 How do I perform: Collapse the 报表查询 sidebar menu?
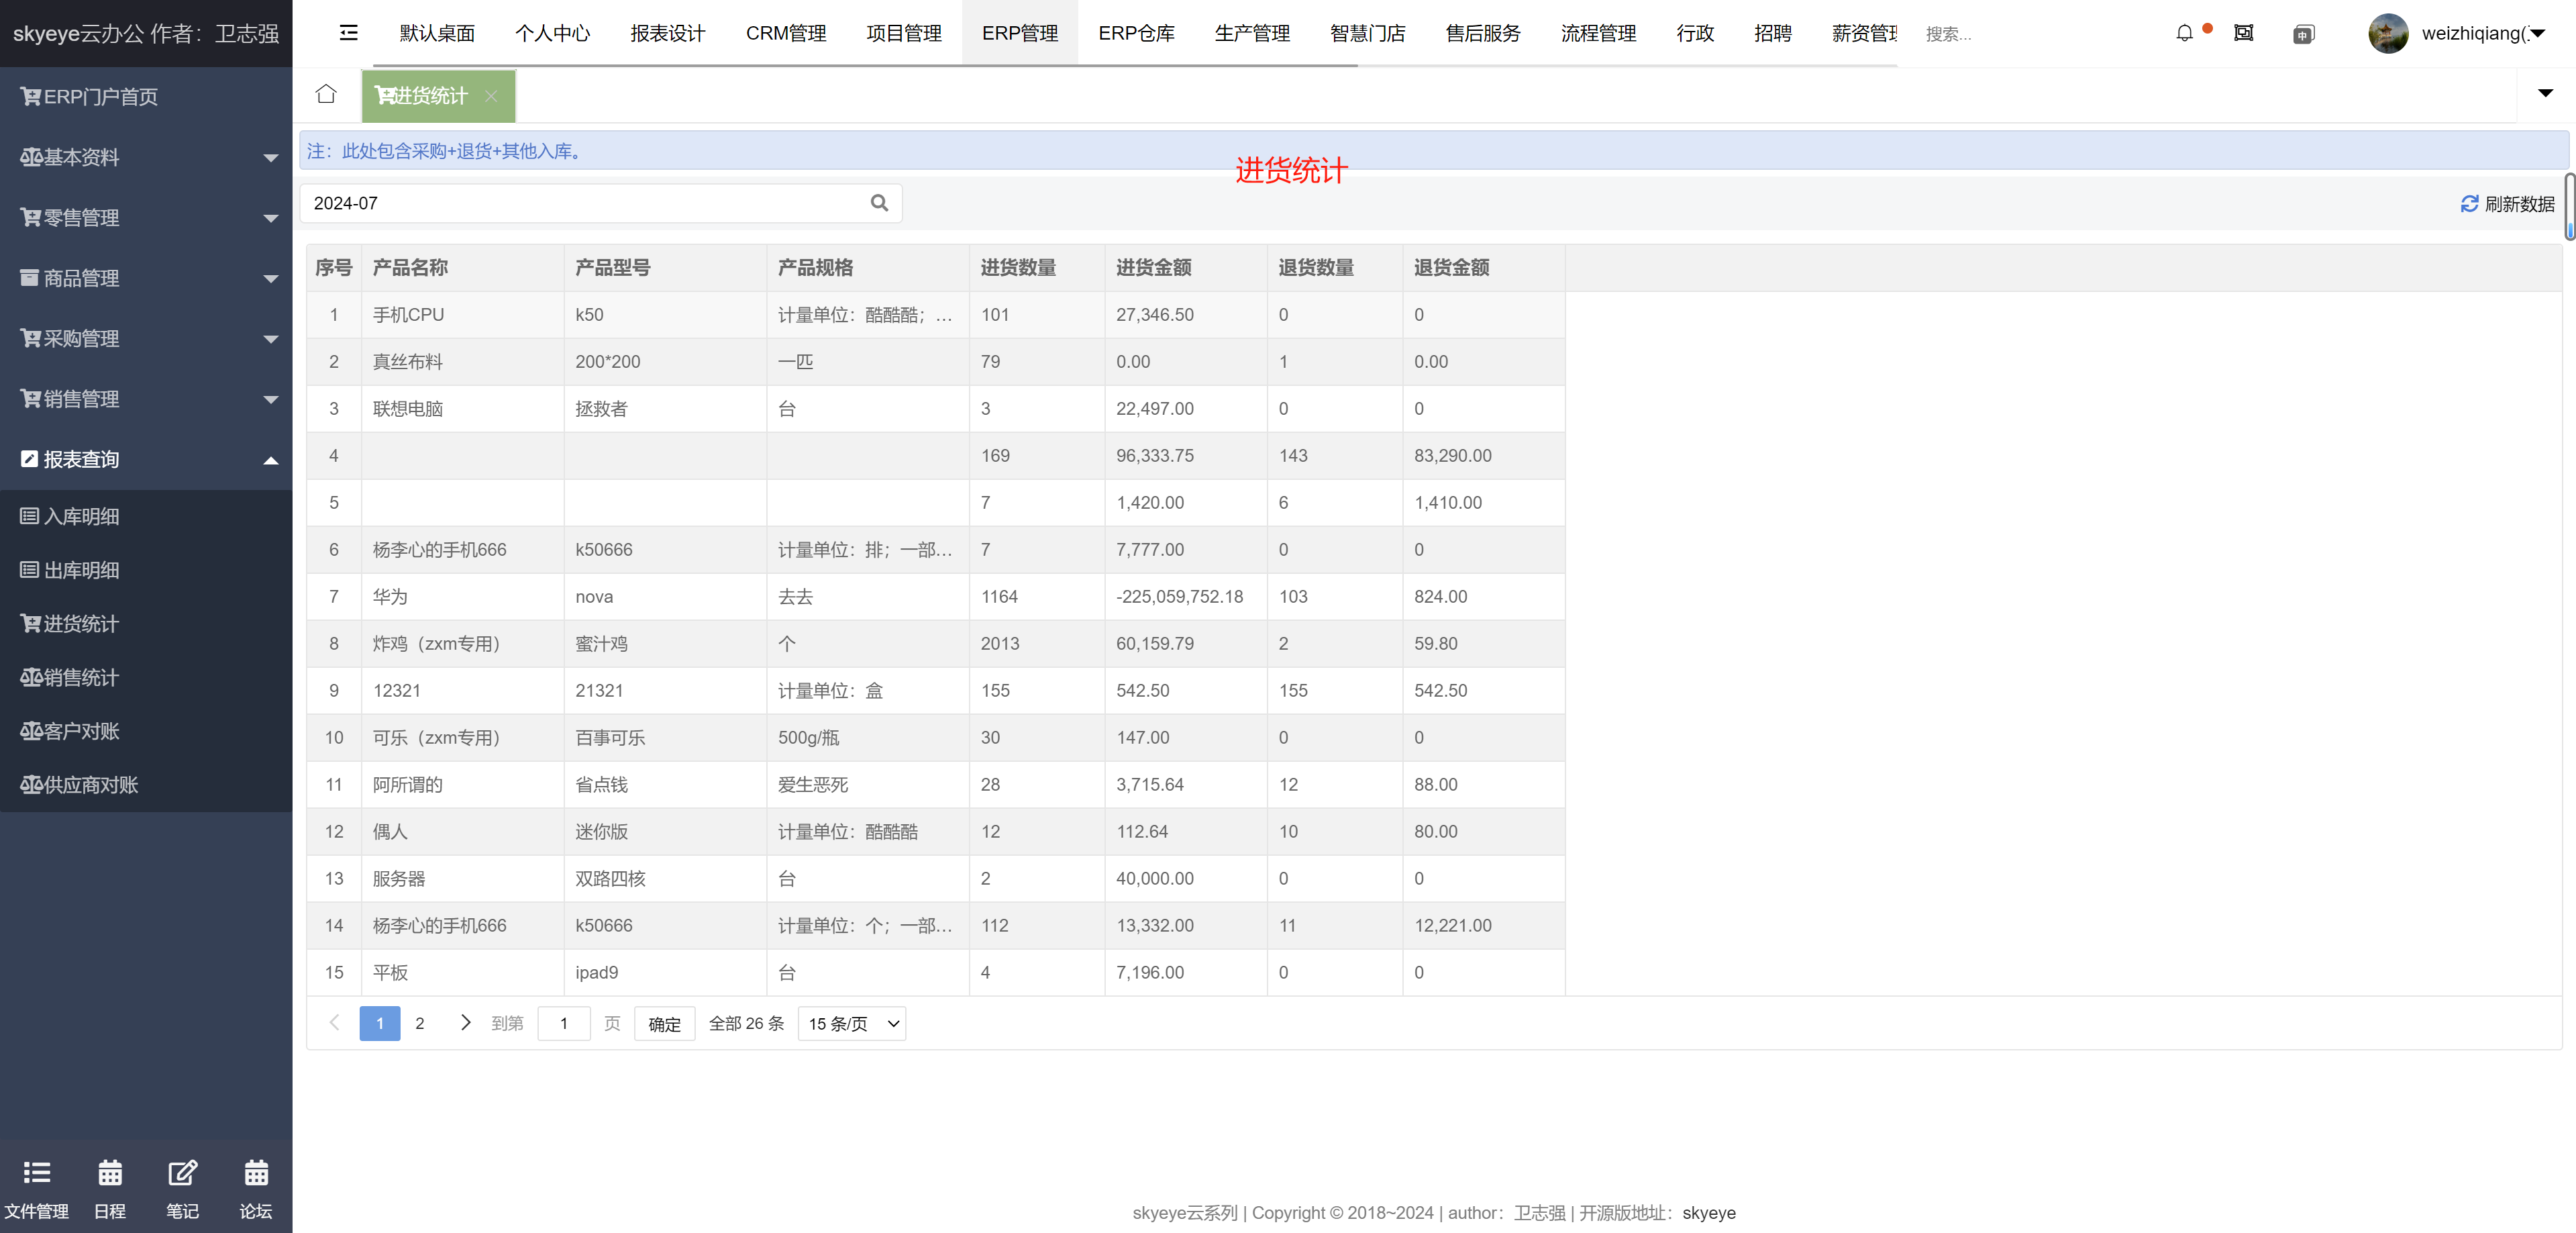pyautogui.click(x=146, y=459)
